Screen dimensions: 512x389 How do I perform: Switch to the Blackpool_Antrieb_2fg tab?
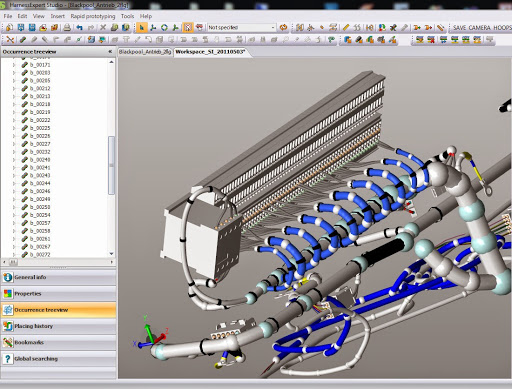145,52
